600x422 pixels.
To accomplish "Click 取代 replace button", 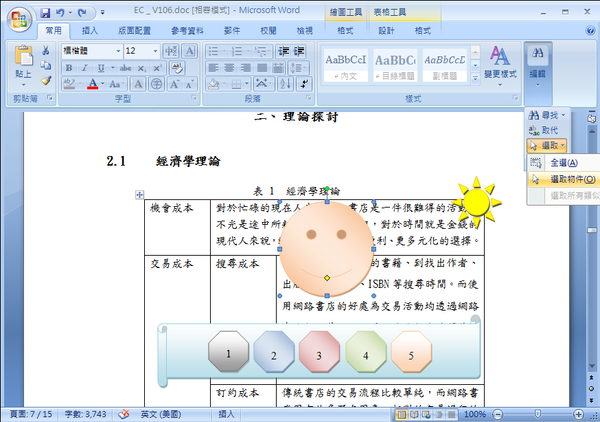I will pyautogui.click(x=543, y=130).
